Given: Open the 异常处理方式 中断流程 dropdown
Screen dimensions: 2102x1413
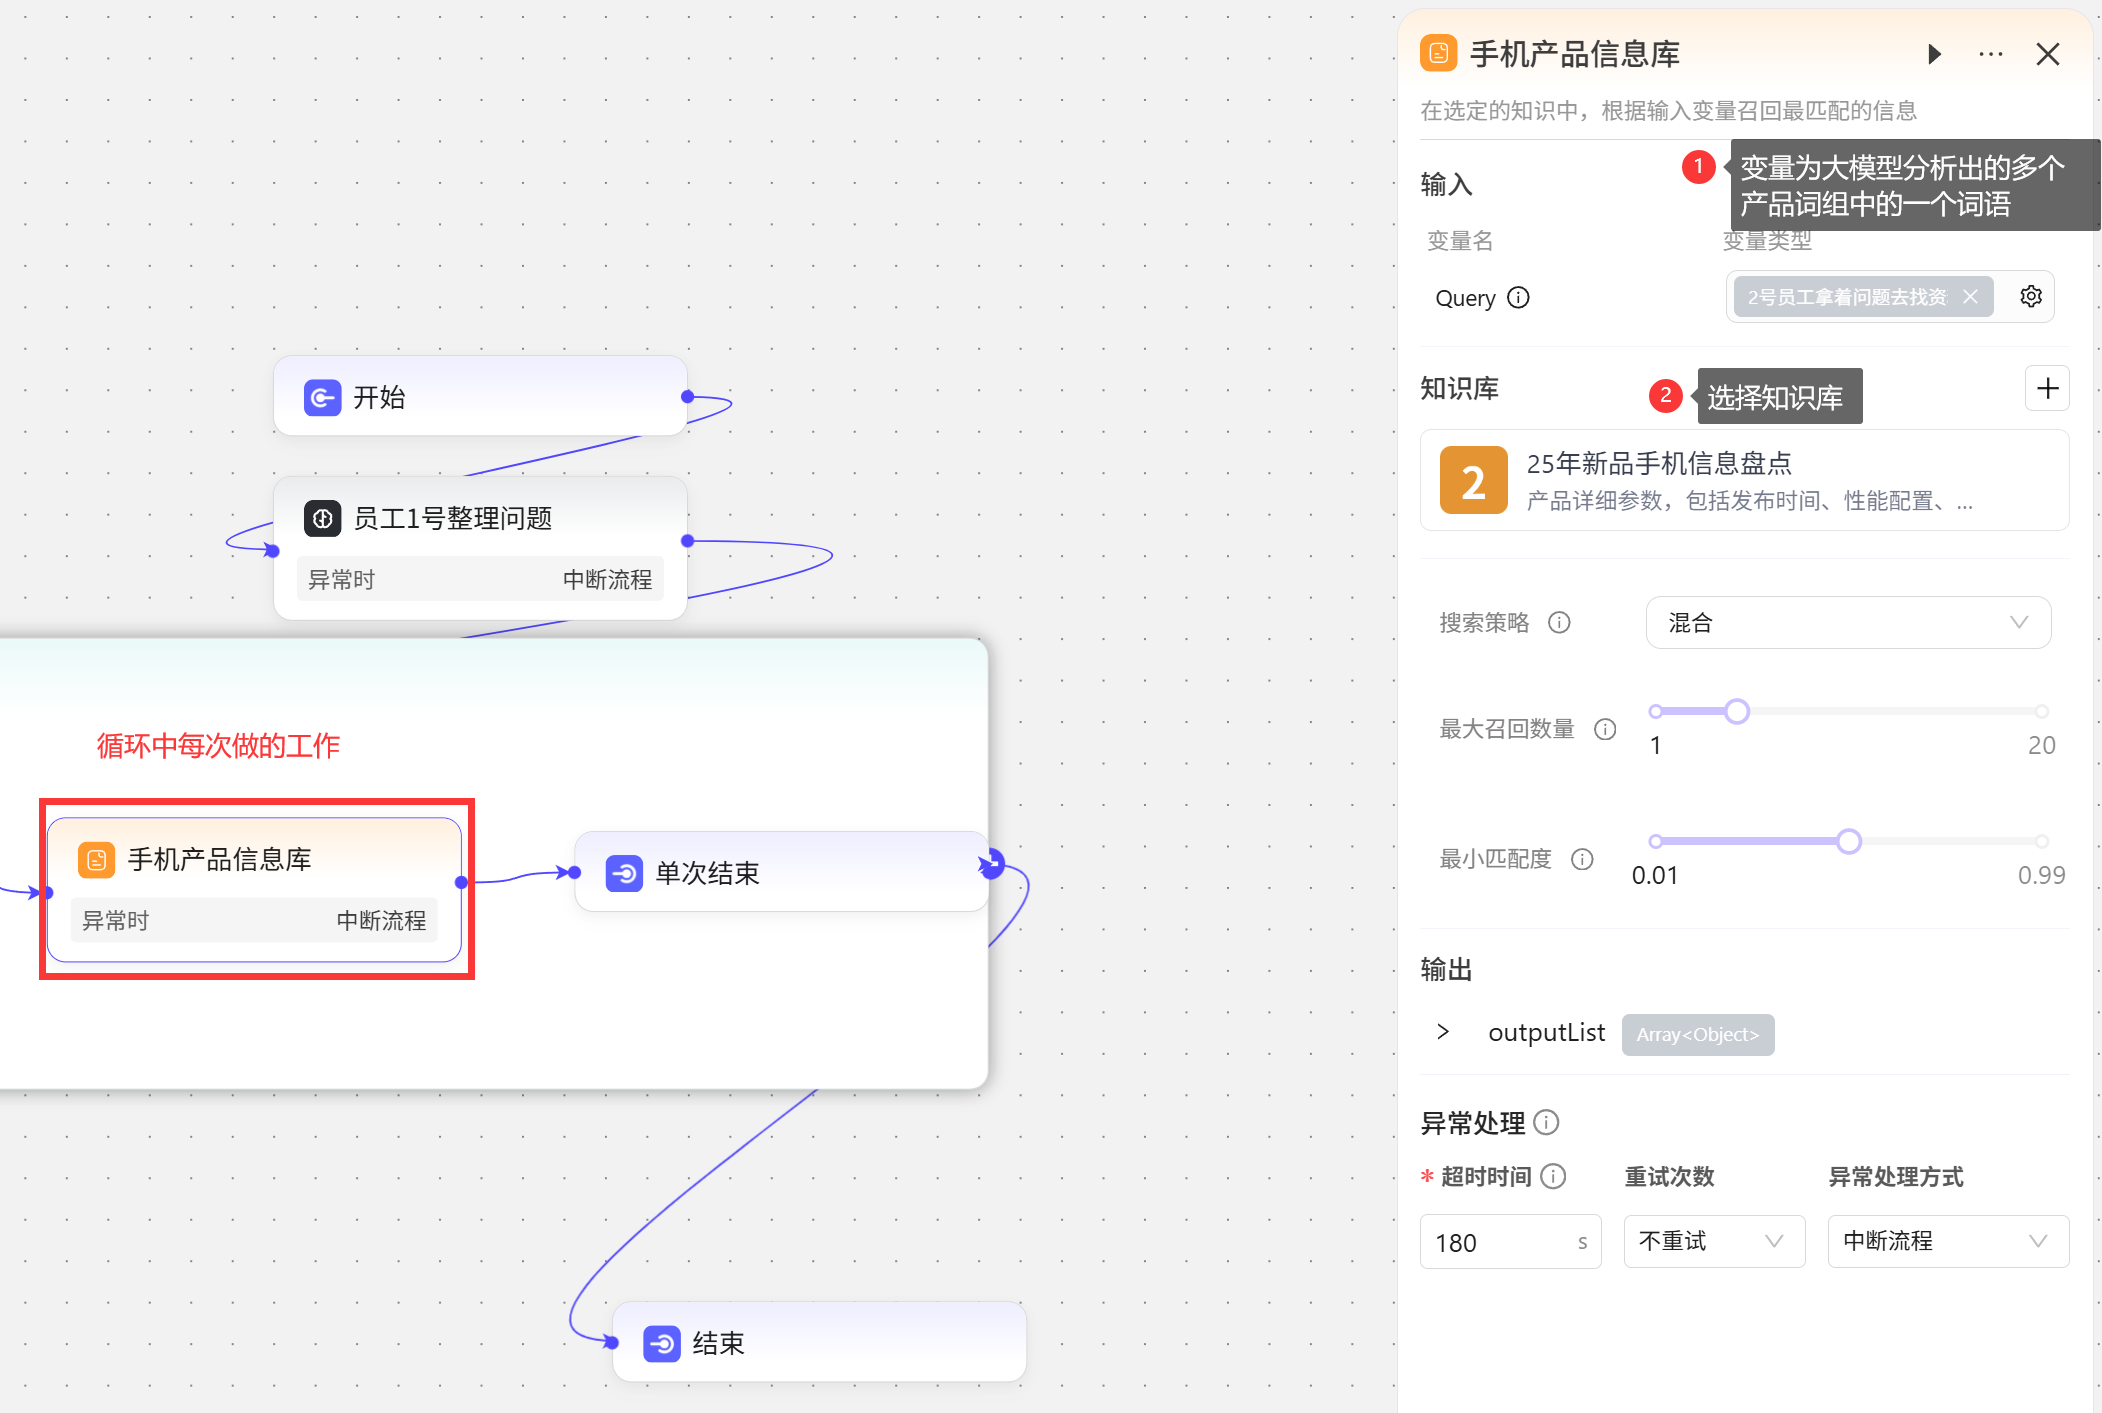Looking at the screenshot, I should 1947,1241.
